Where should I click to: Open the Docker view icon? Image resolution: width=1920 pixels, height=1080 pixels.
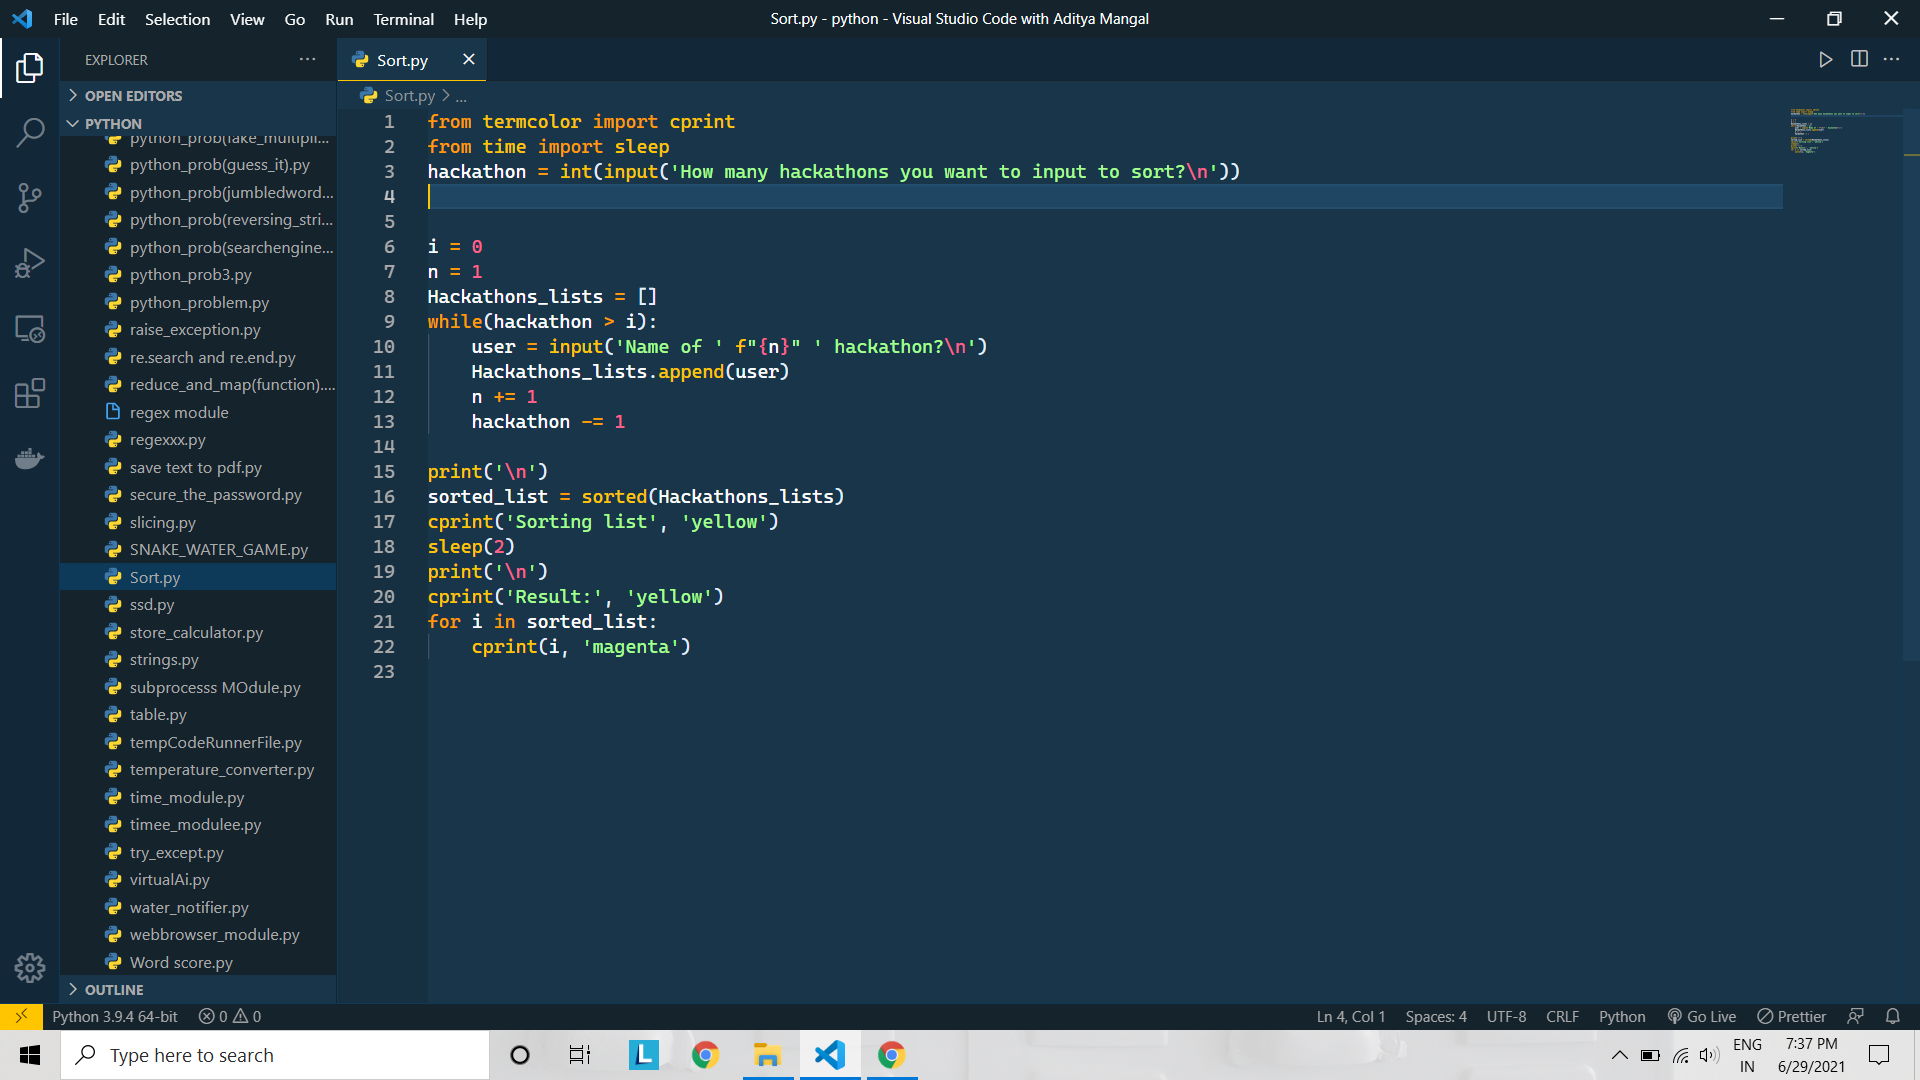point(30,459)
